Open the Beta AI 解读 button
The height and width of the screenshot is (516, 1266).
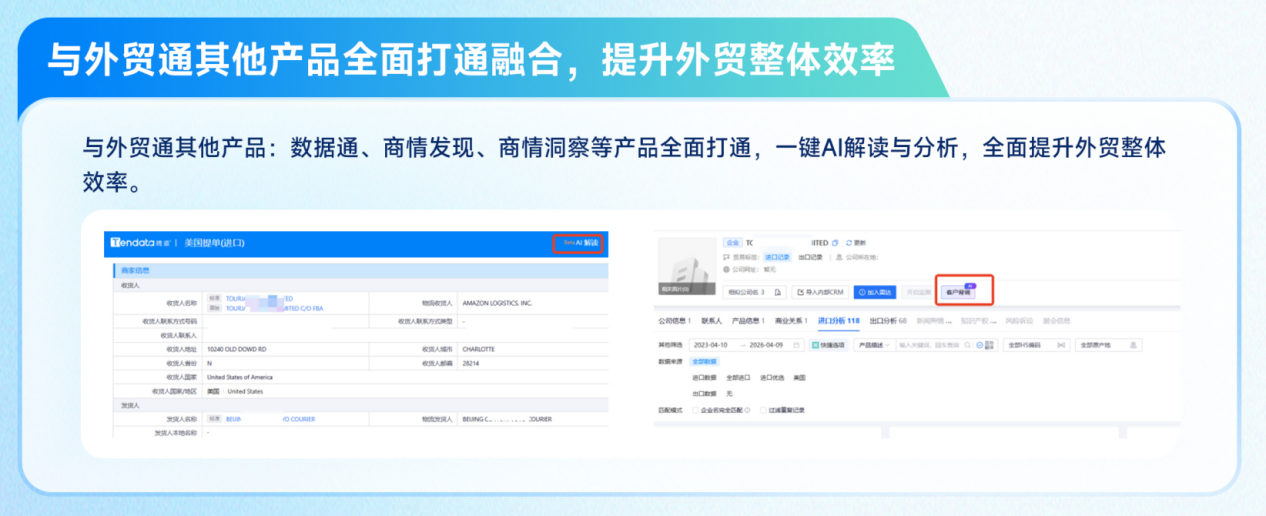580,243
